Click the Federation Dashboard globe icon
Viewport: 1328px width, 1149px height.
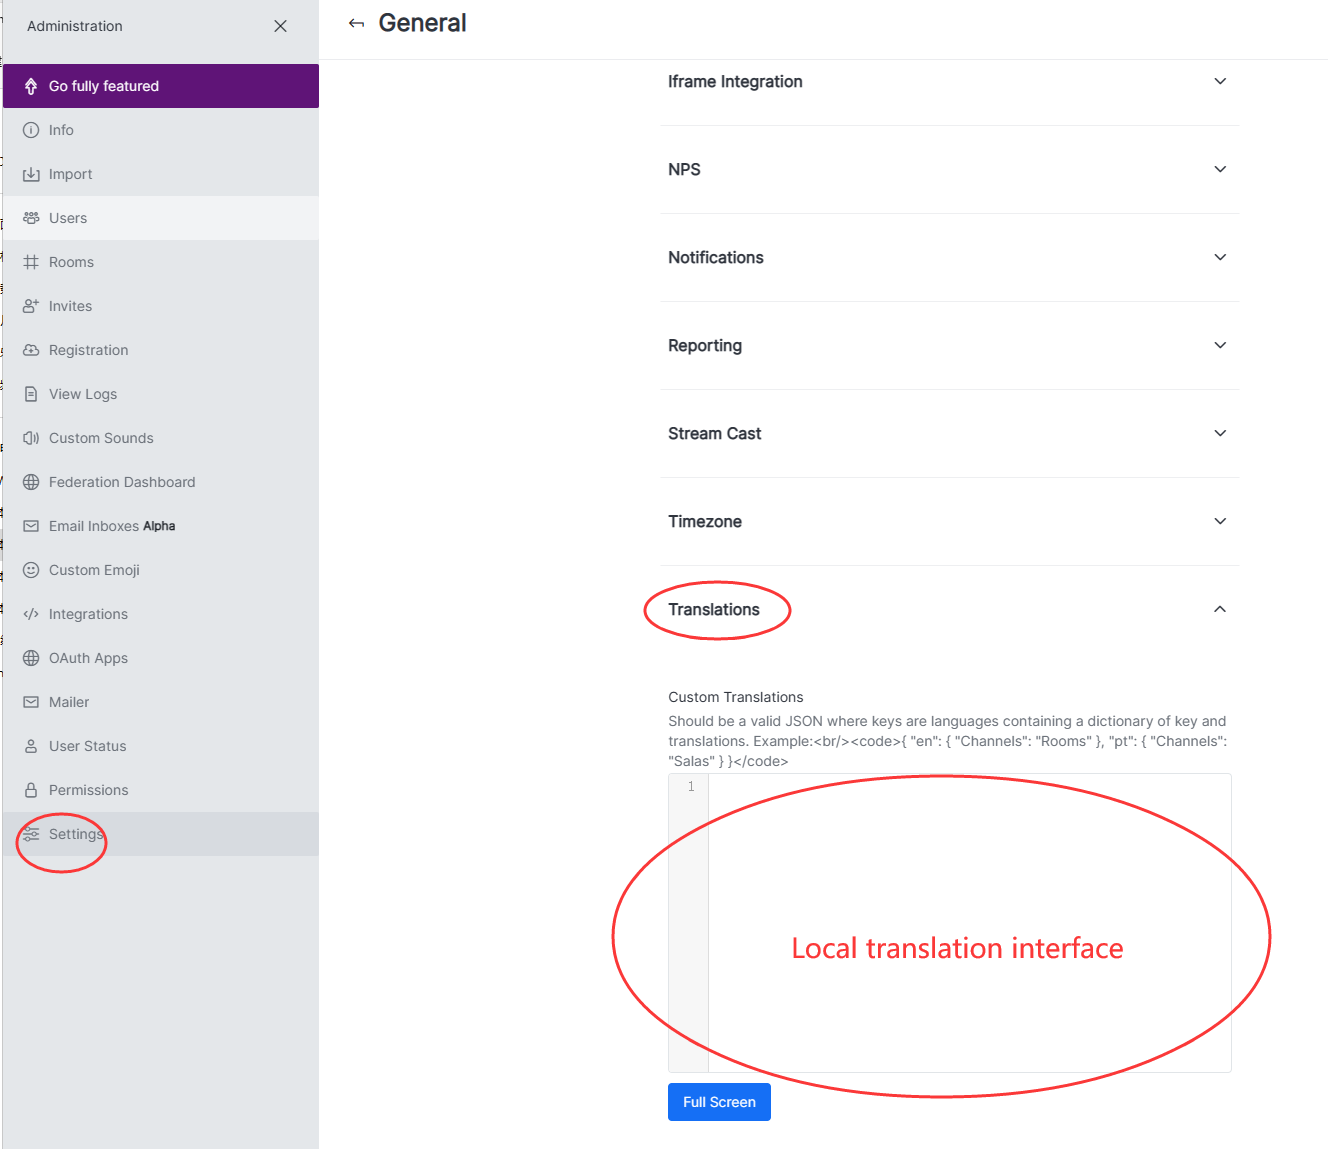[31, 482]
